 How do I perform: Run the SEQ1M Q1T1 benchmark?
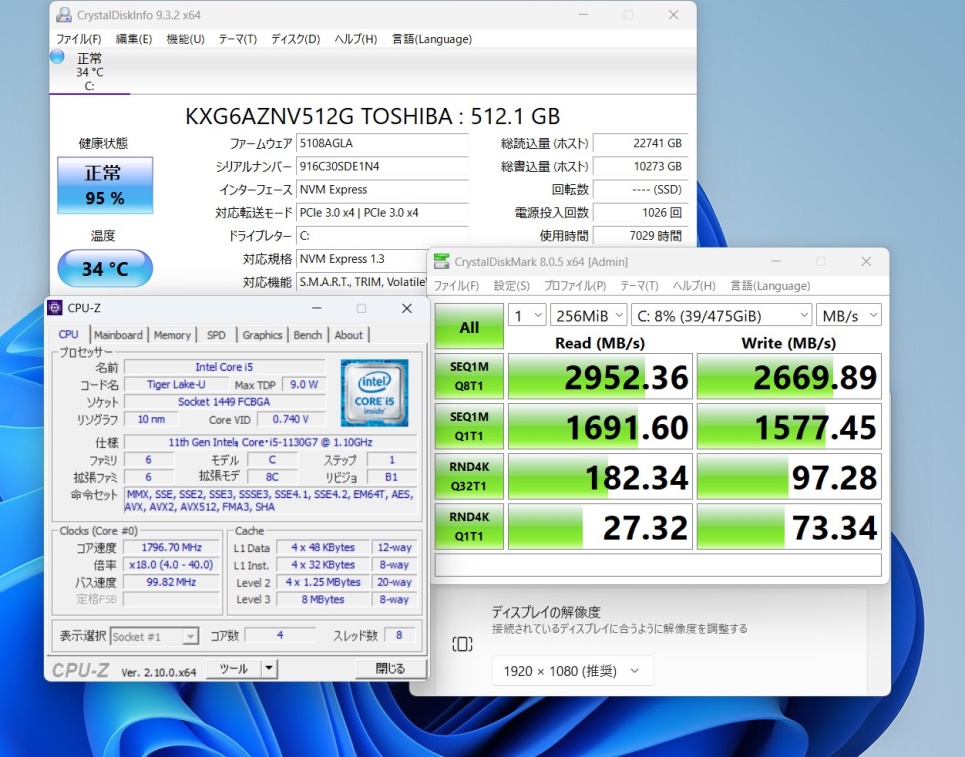point(469,426)
